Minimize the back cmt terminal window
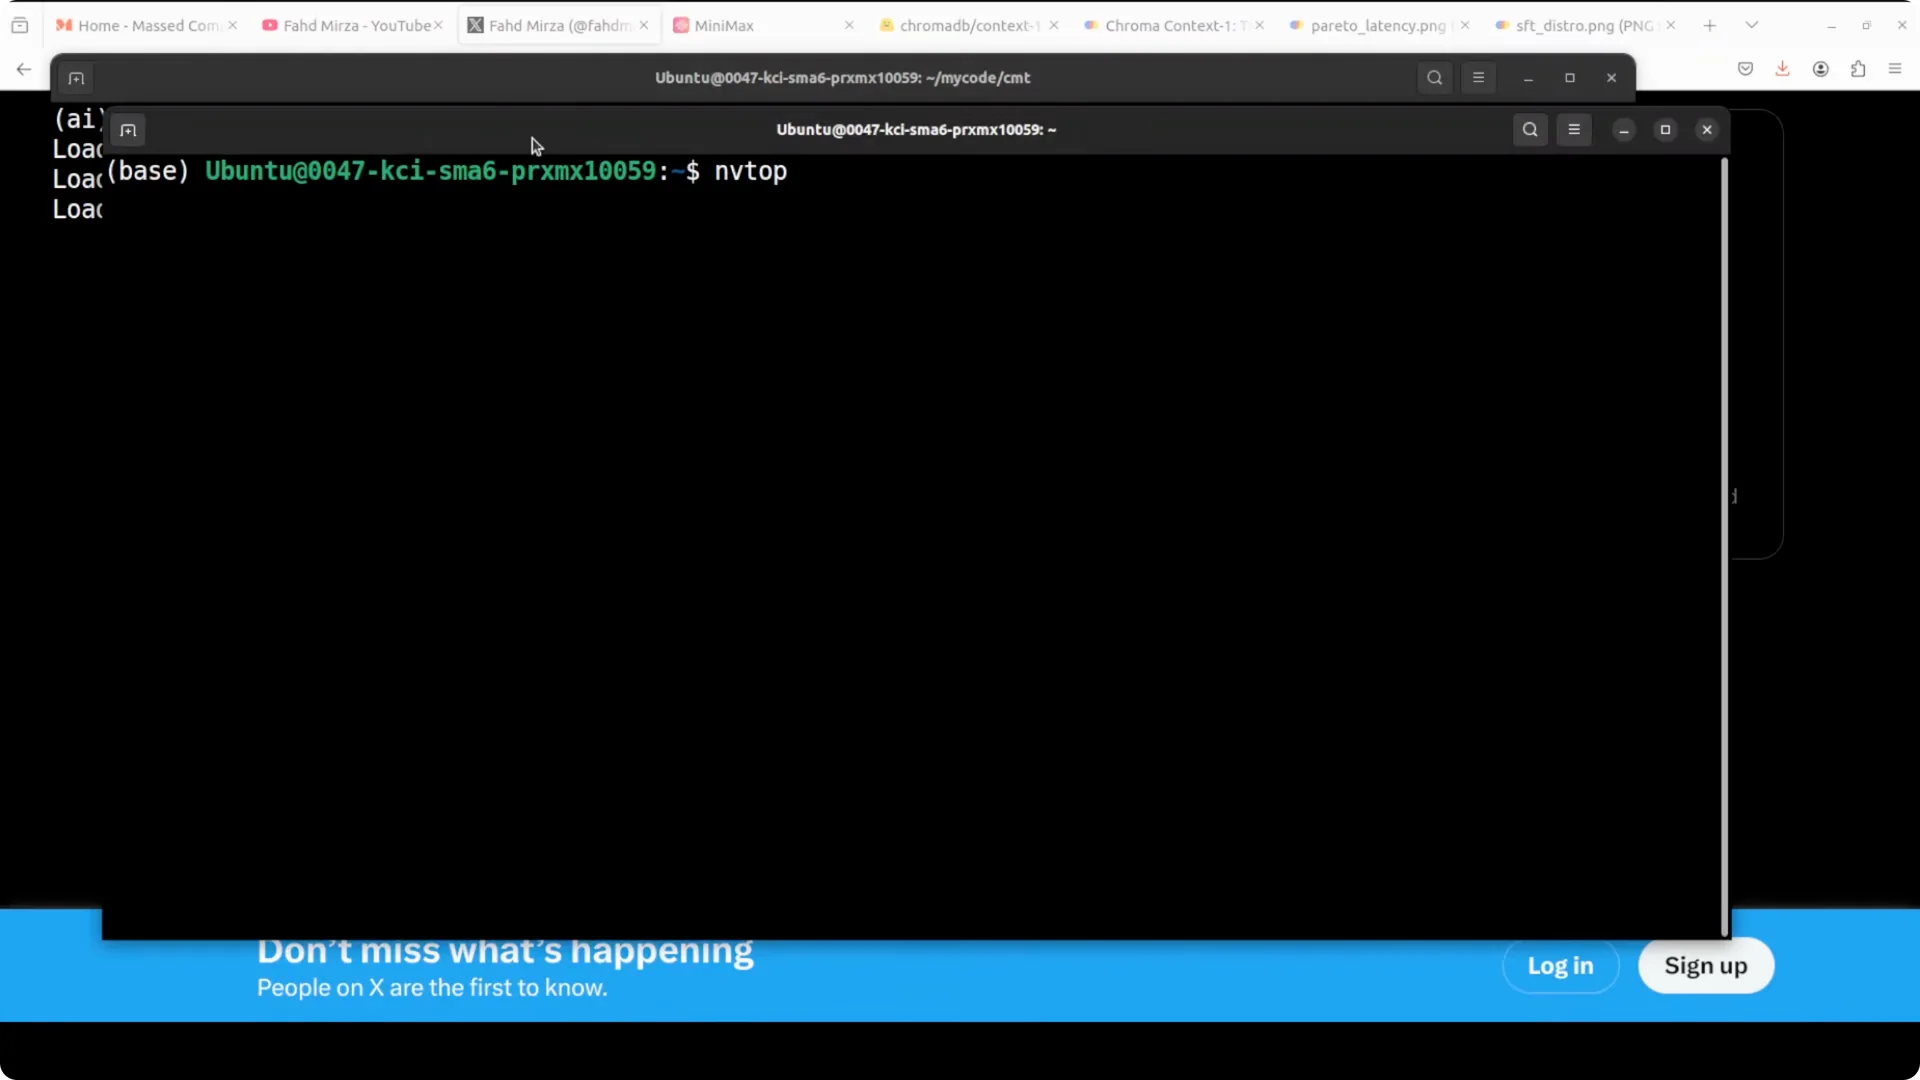1920x1080 pixels. point(1528,78)
